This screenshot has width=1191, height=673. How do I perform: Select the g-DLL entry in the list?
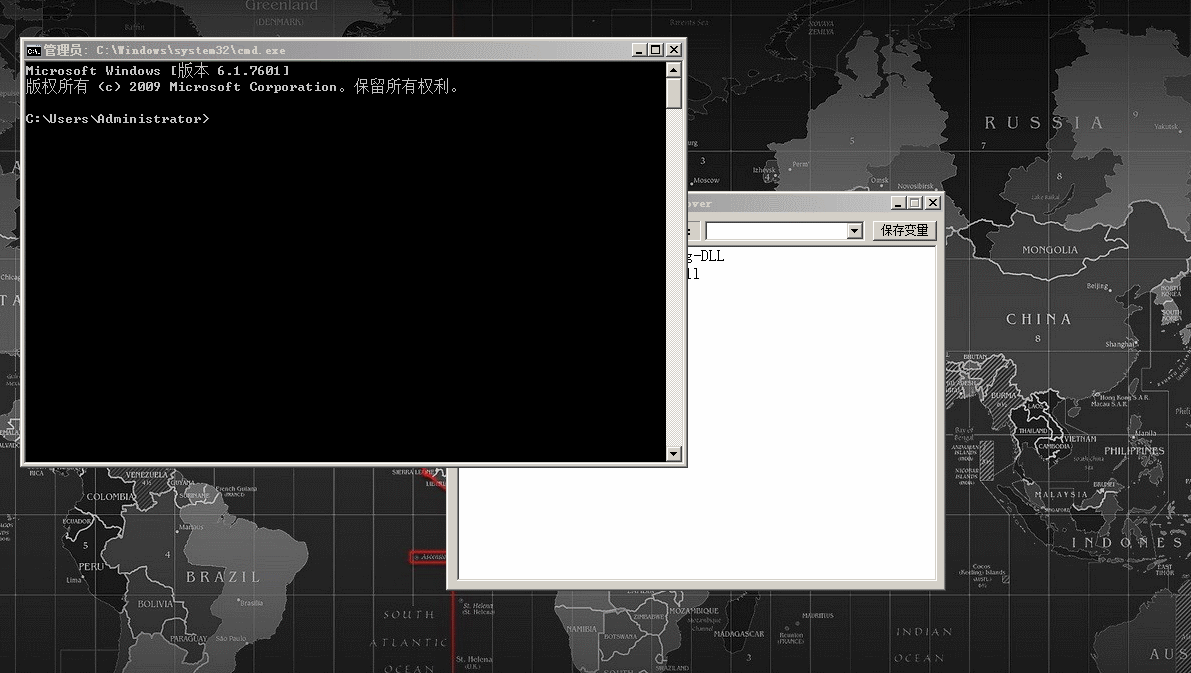pyautogui.click(x=705, y=256)
